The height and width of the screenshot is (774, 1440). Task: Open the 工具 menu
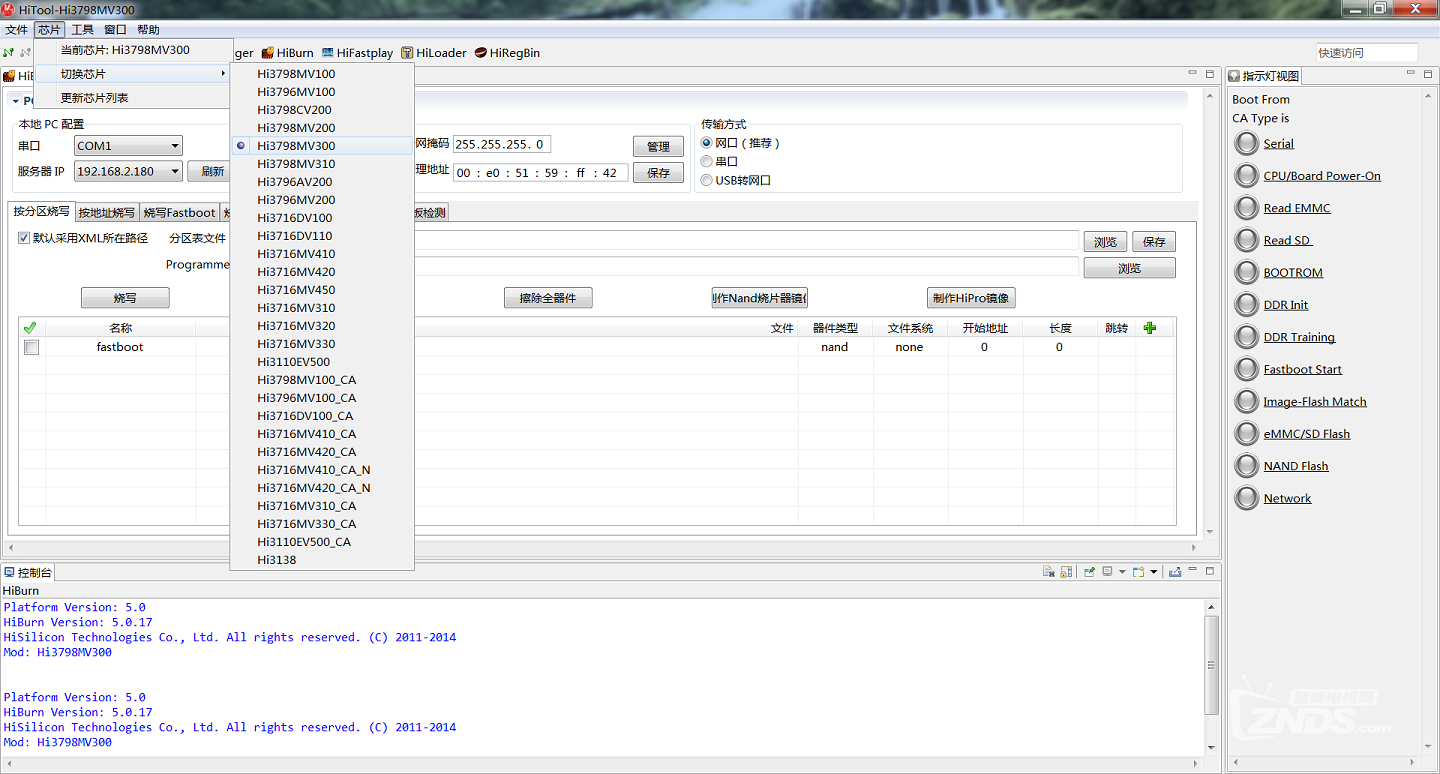tap(82, 30)
